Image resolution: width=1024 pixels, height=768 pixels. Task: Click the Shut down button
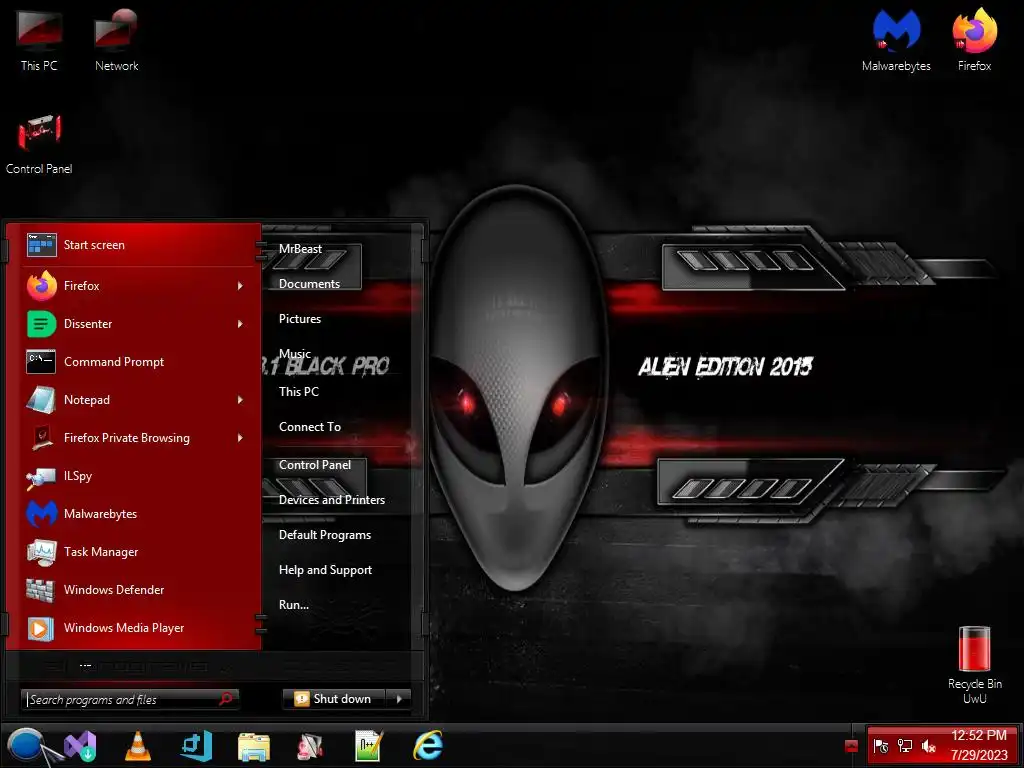pos(335,699)
